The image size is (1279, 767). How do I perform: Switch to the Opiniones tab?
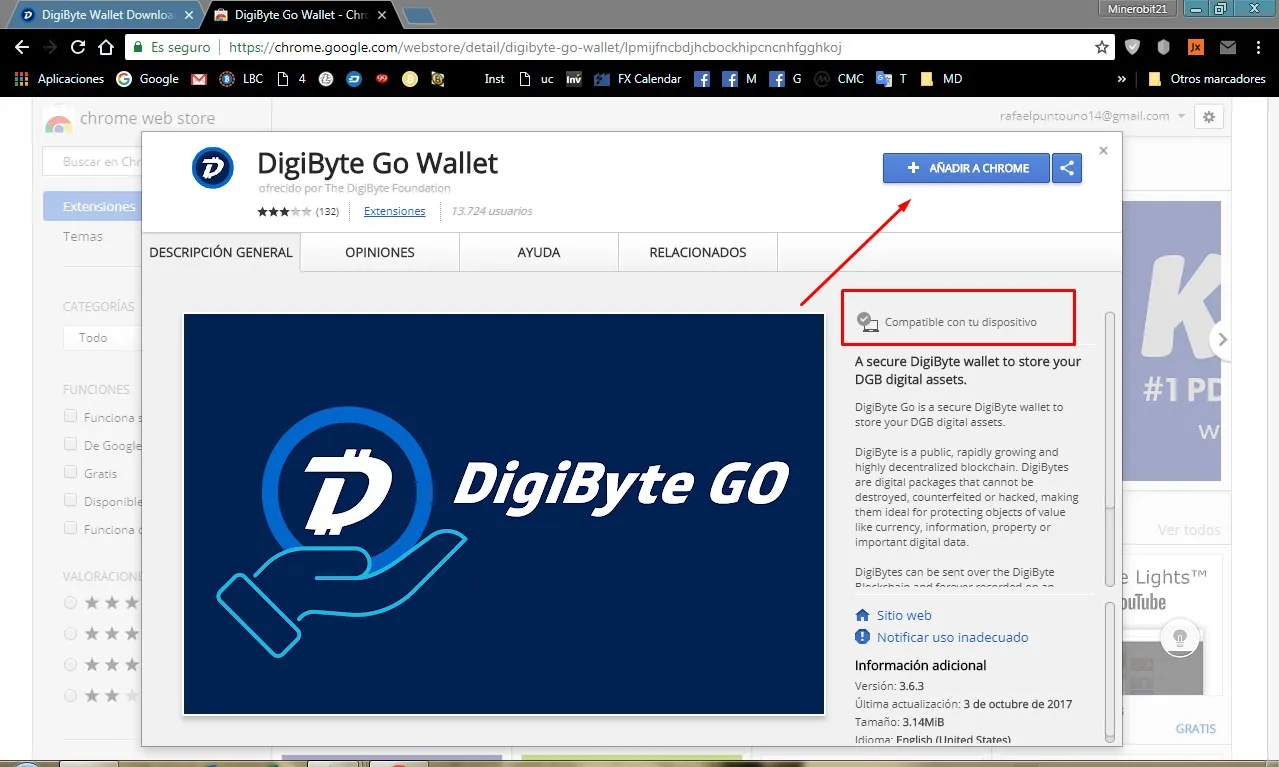pyautogui.click(x=380, y=252)
